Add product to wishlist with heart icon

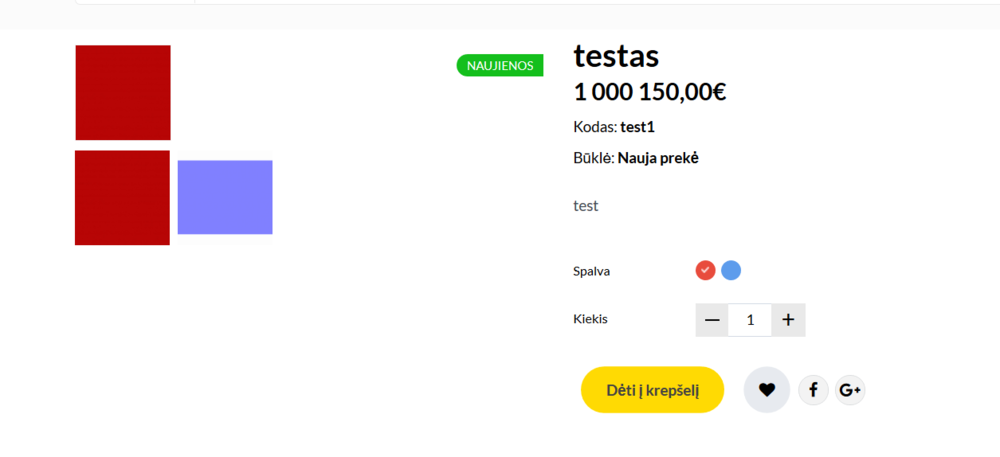pos(766,390)
